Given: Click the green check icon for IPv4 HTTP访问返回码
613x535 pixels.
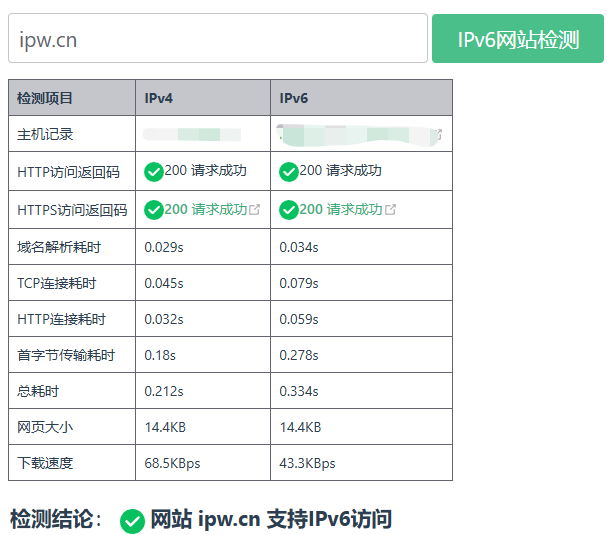Looking at the screenshot, I should point(153,172).
